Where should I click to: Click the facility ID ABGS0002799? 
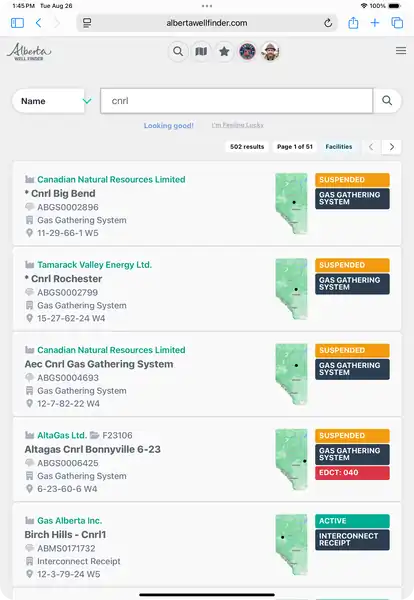pyautogui.click(x=67, y=292)
